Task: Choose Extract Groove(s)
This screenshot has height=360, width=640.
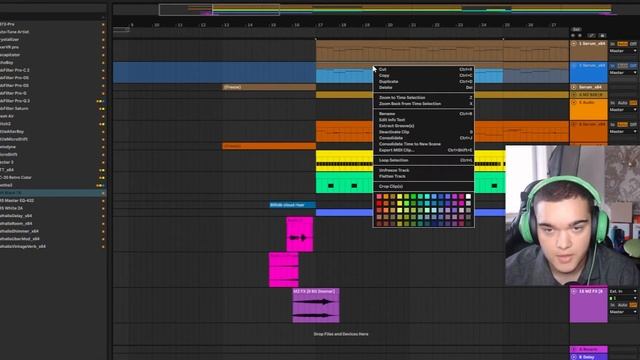Action: click(424, 126)
